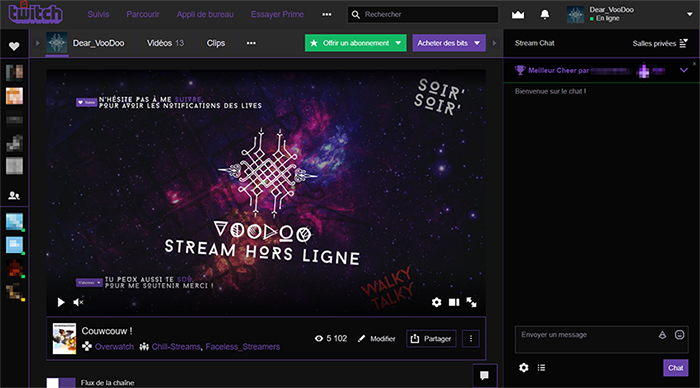Send message with the Chat button
This screenshot has height=388, width=700.
point(675,368)
